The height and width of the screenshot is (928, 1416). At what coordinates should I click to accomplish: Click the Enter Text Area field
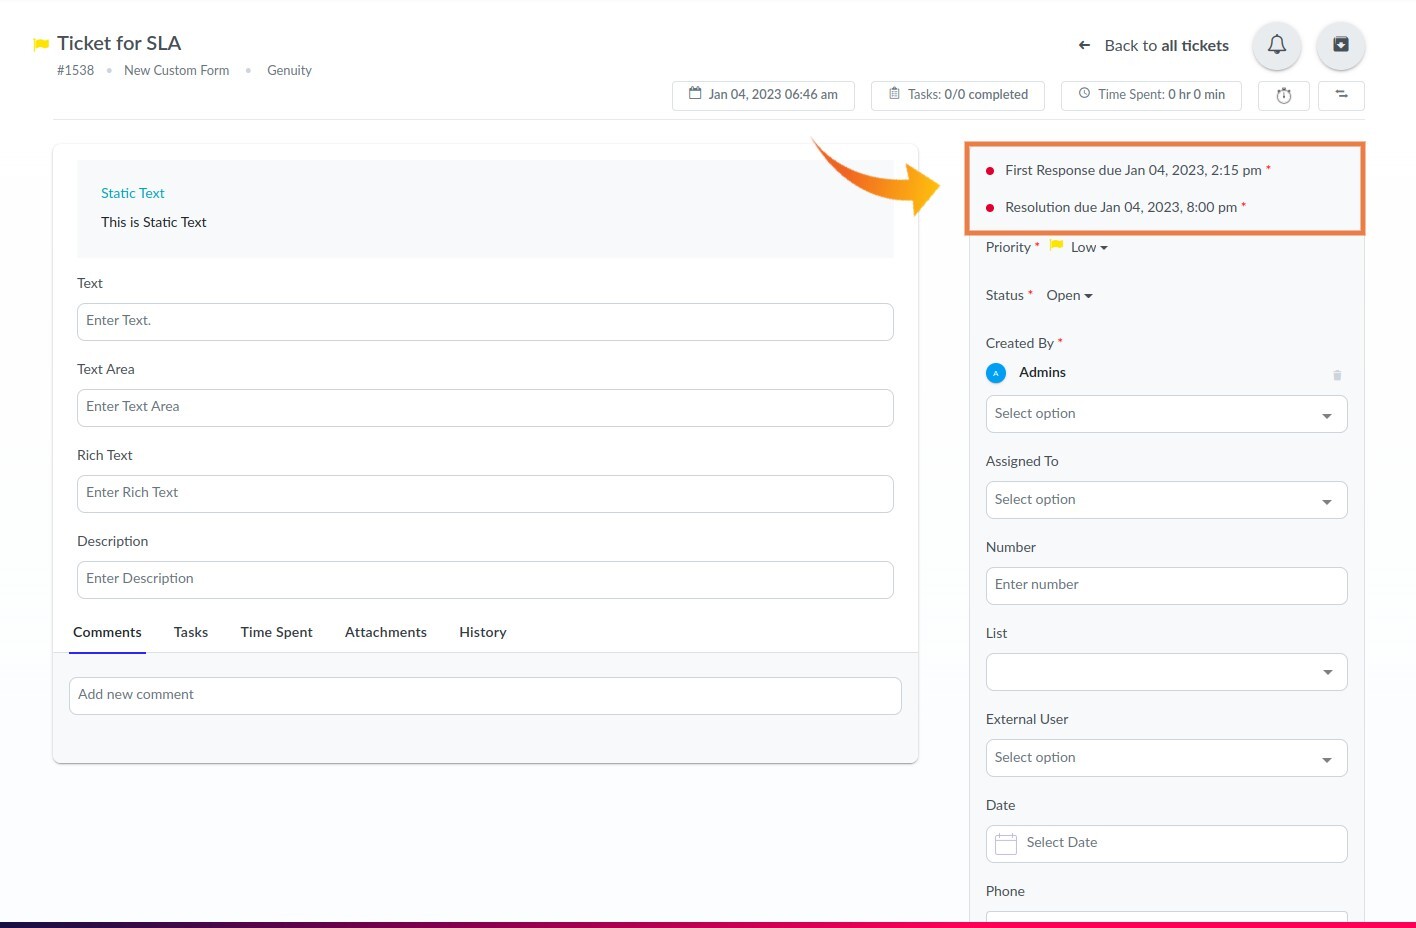(485, 408)
